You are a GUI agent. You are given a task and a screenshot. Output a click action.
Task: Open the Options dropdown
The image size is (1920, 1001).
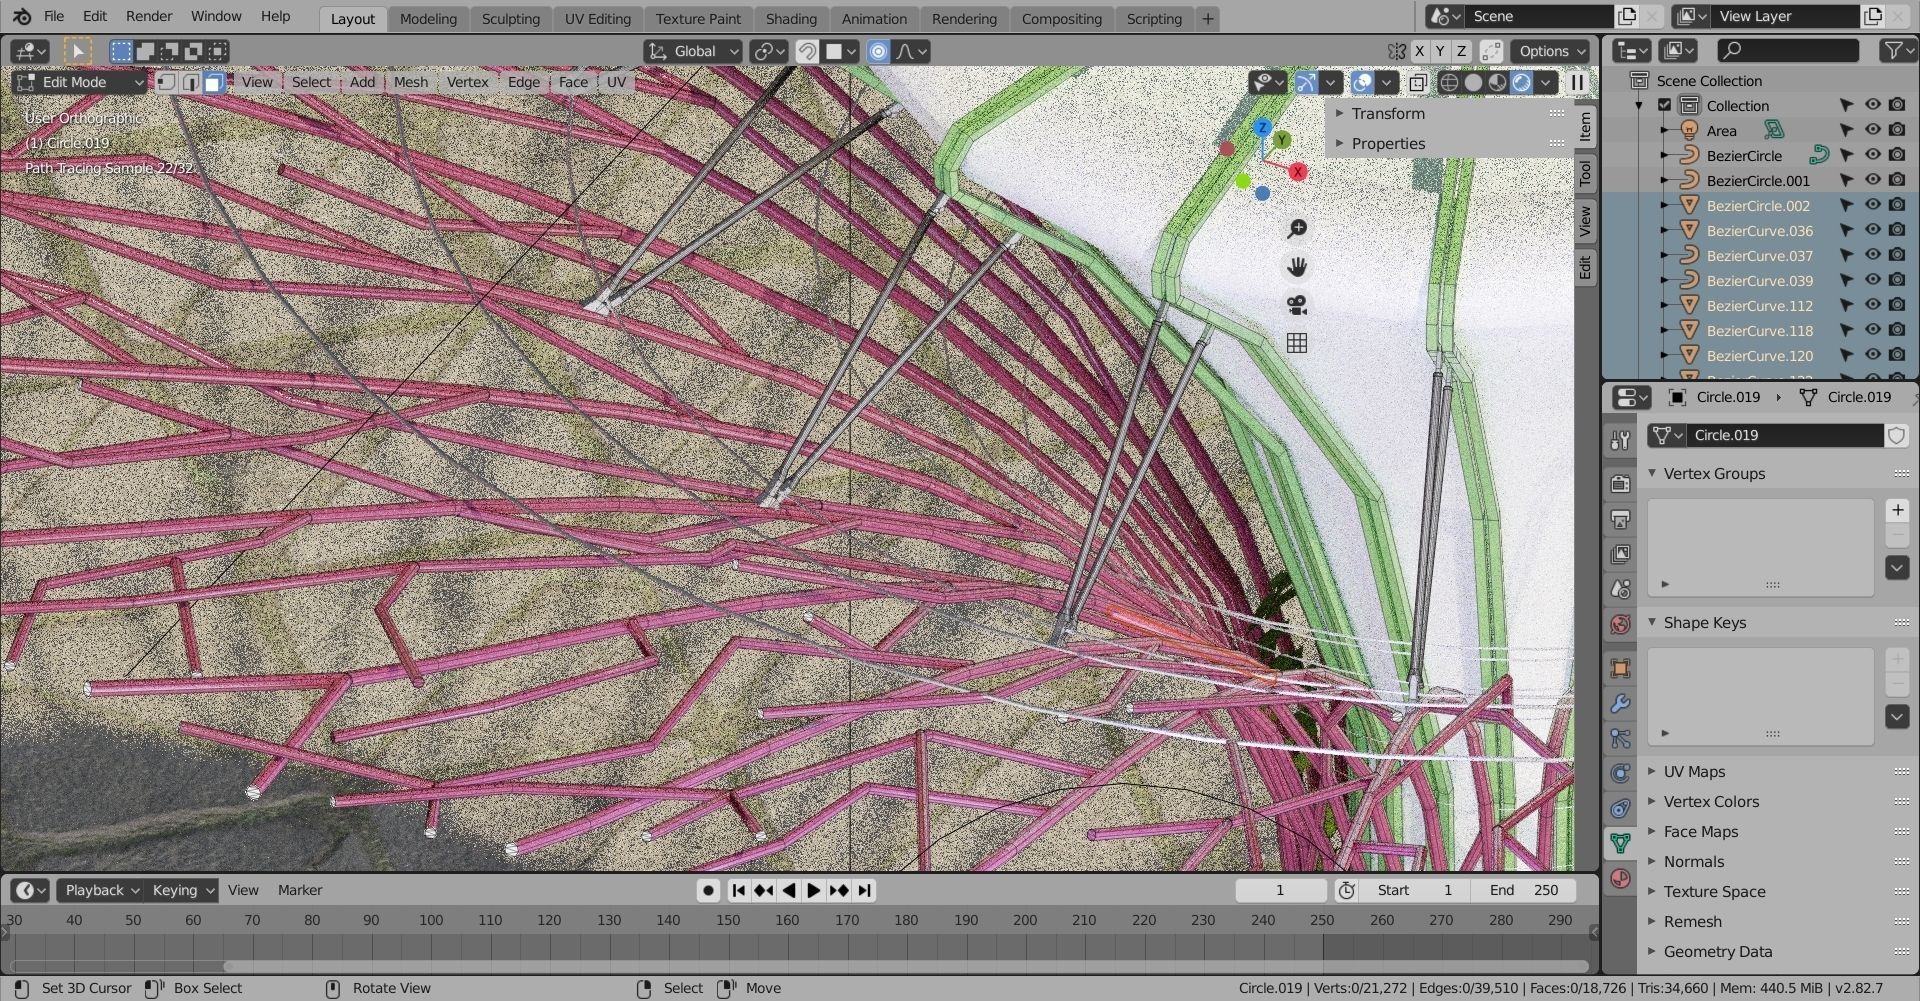[x=1552, y=51]
